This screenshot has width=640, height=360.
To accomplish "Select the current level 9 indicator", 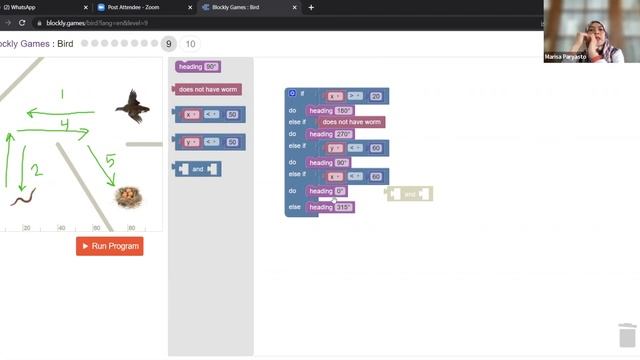I will 169,44.
